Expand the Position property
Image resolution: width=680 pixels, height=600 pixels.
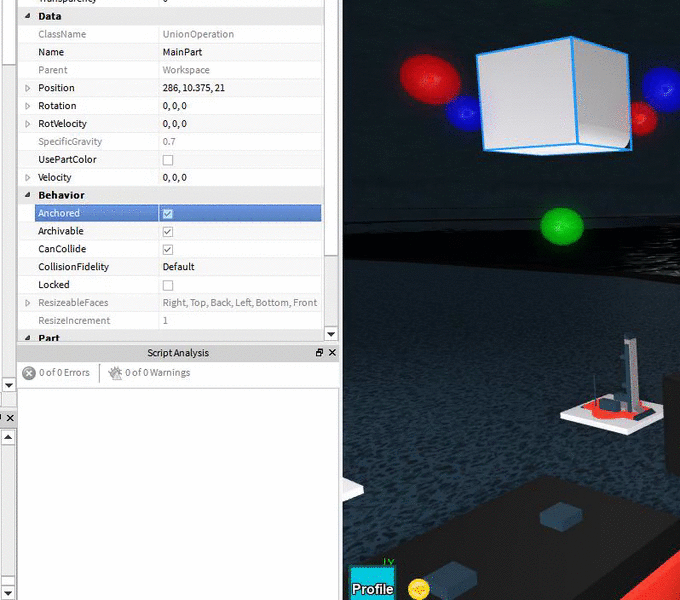tap(28, 88)
